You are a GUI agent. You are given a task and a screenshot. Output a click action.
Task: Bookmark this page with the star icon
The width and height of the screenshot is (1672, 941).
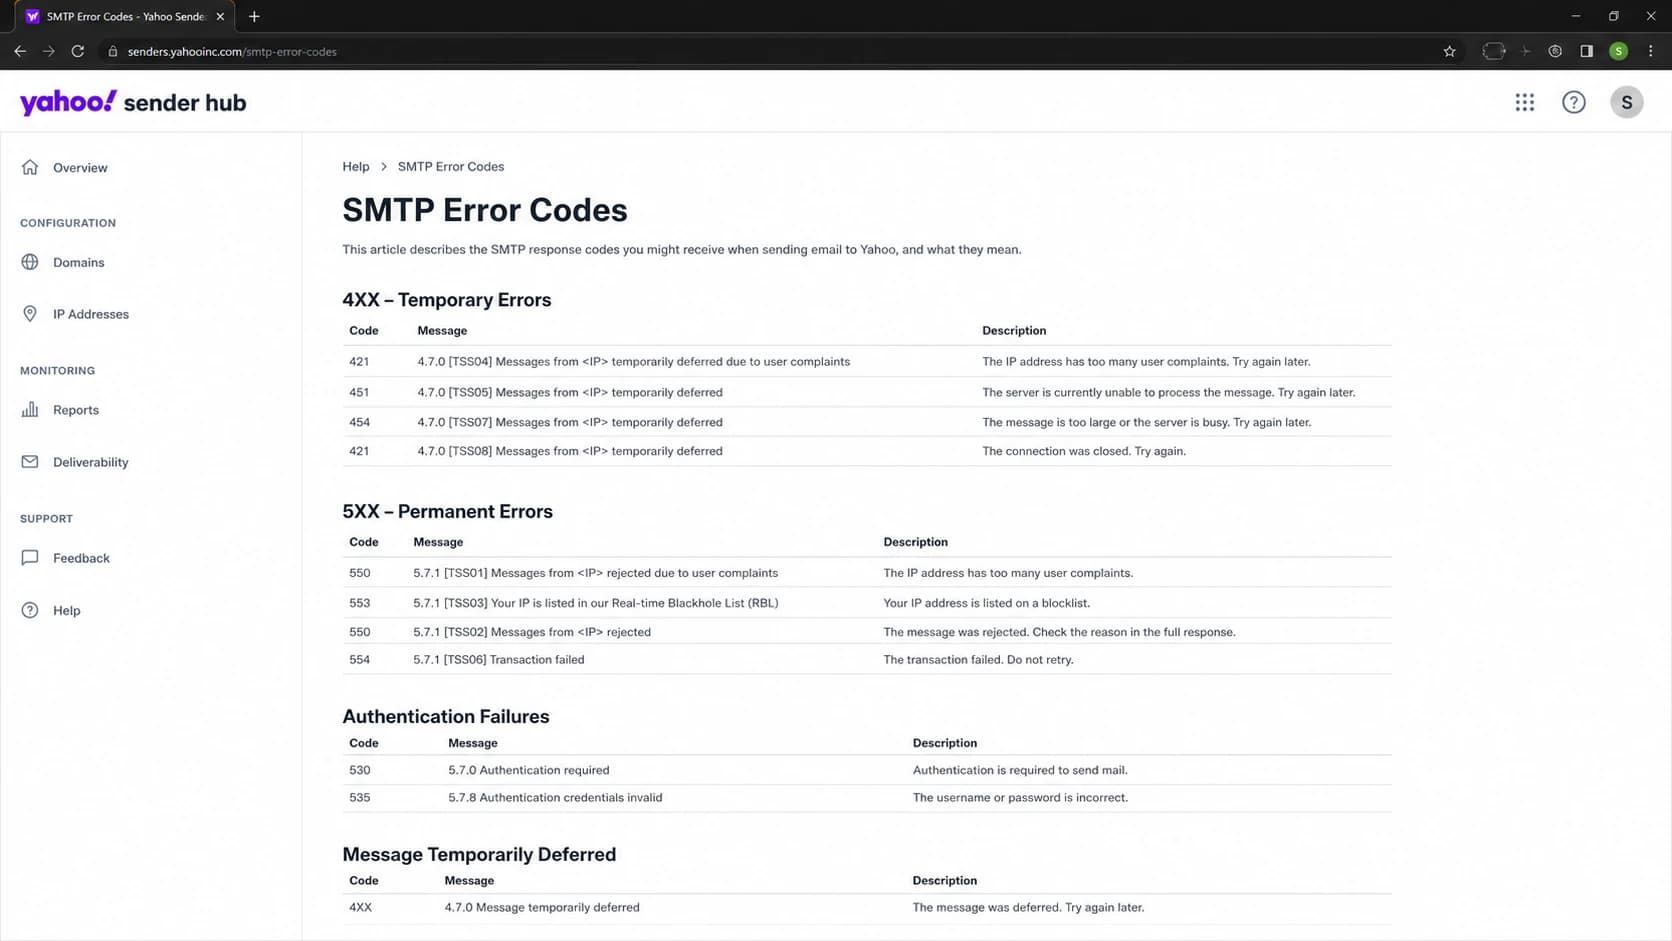1449,51
